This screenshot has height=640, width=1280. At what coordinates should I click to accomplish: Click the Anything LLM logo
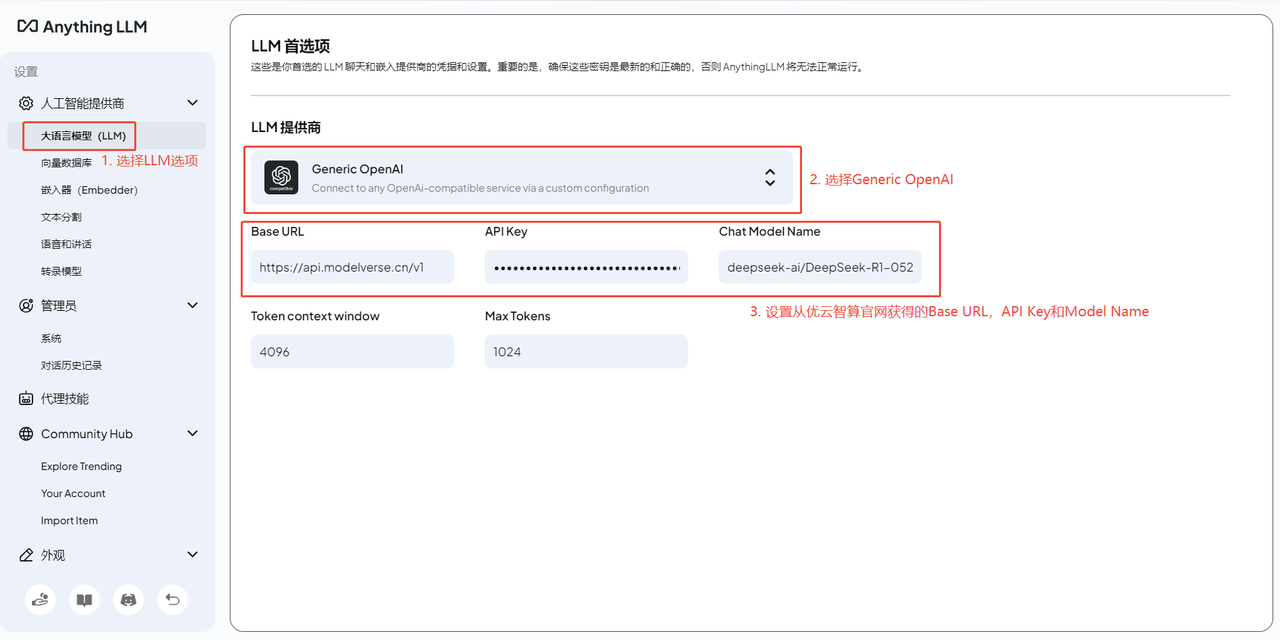82,27
